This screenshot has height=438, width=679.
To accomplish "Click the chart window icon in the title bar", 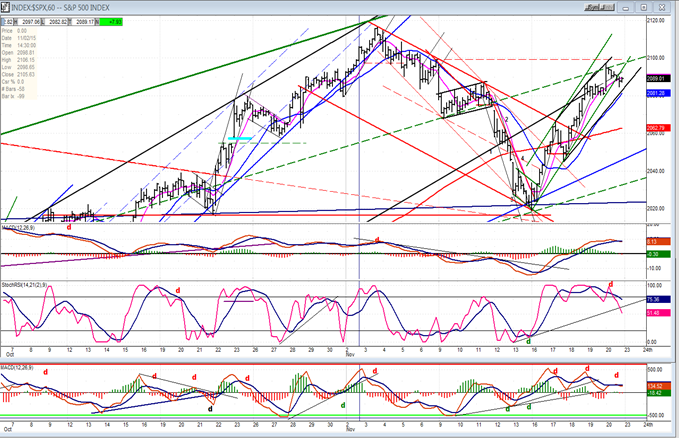I will (5, 7).
